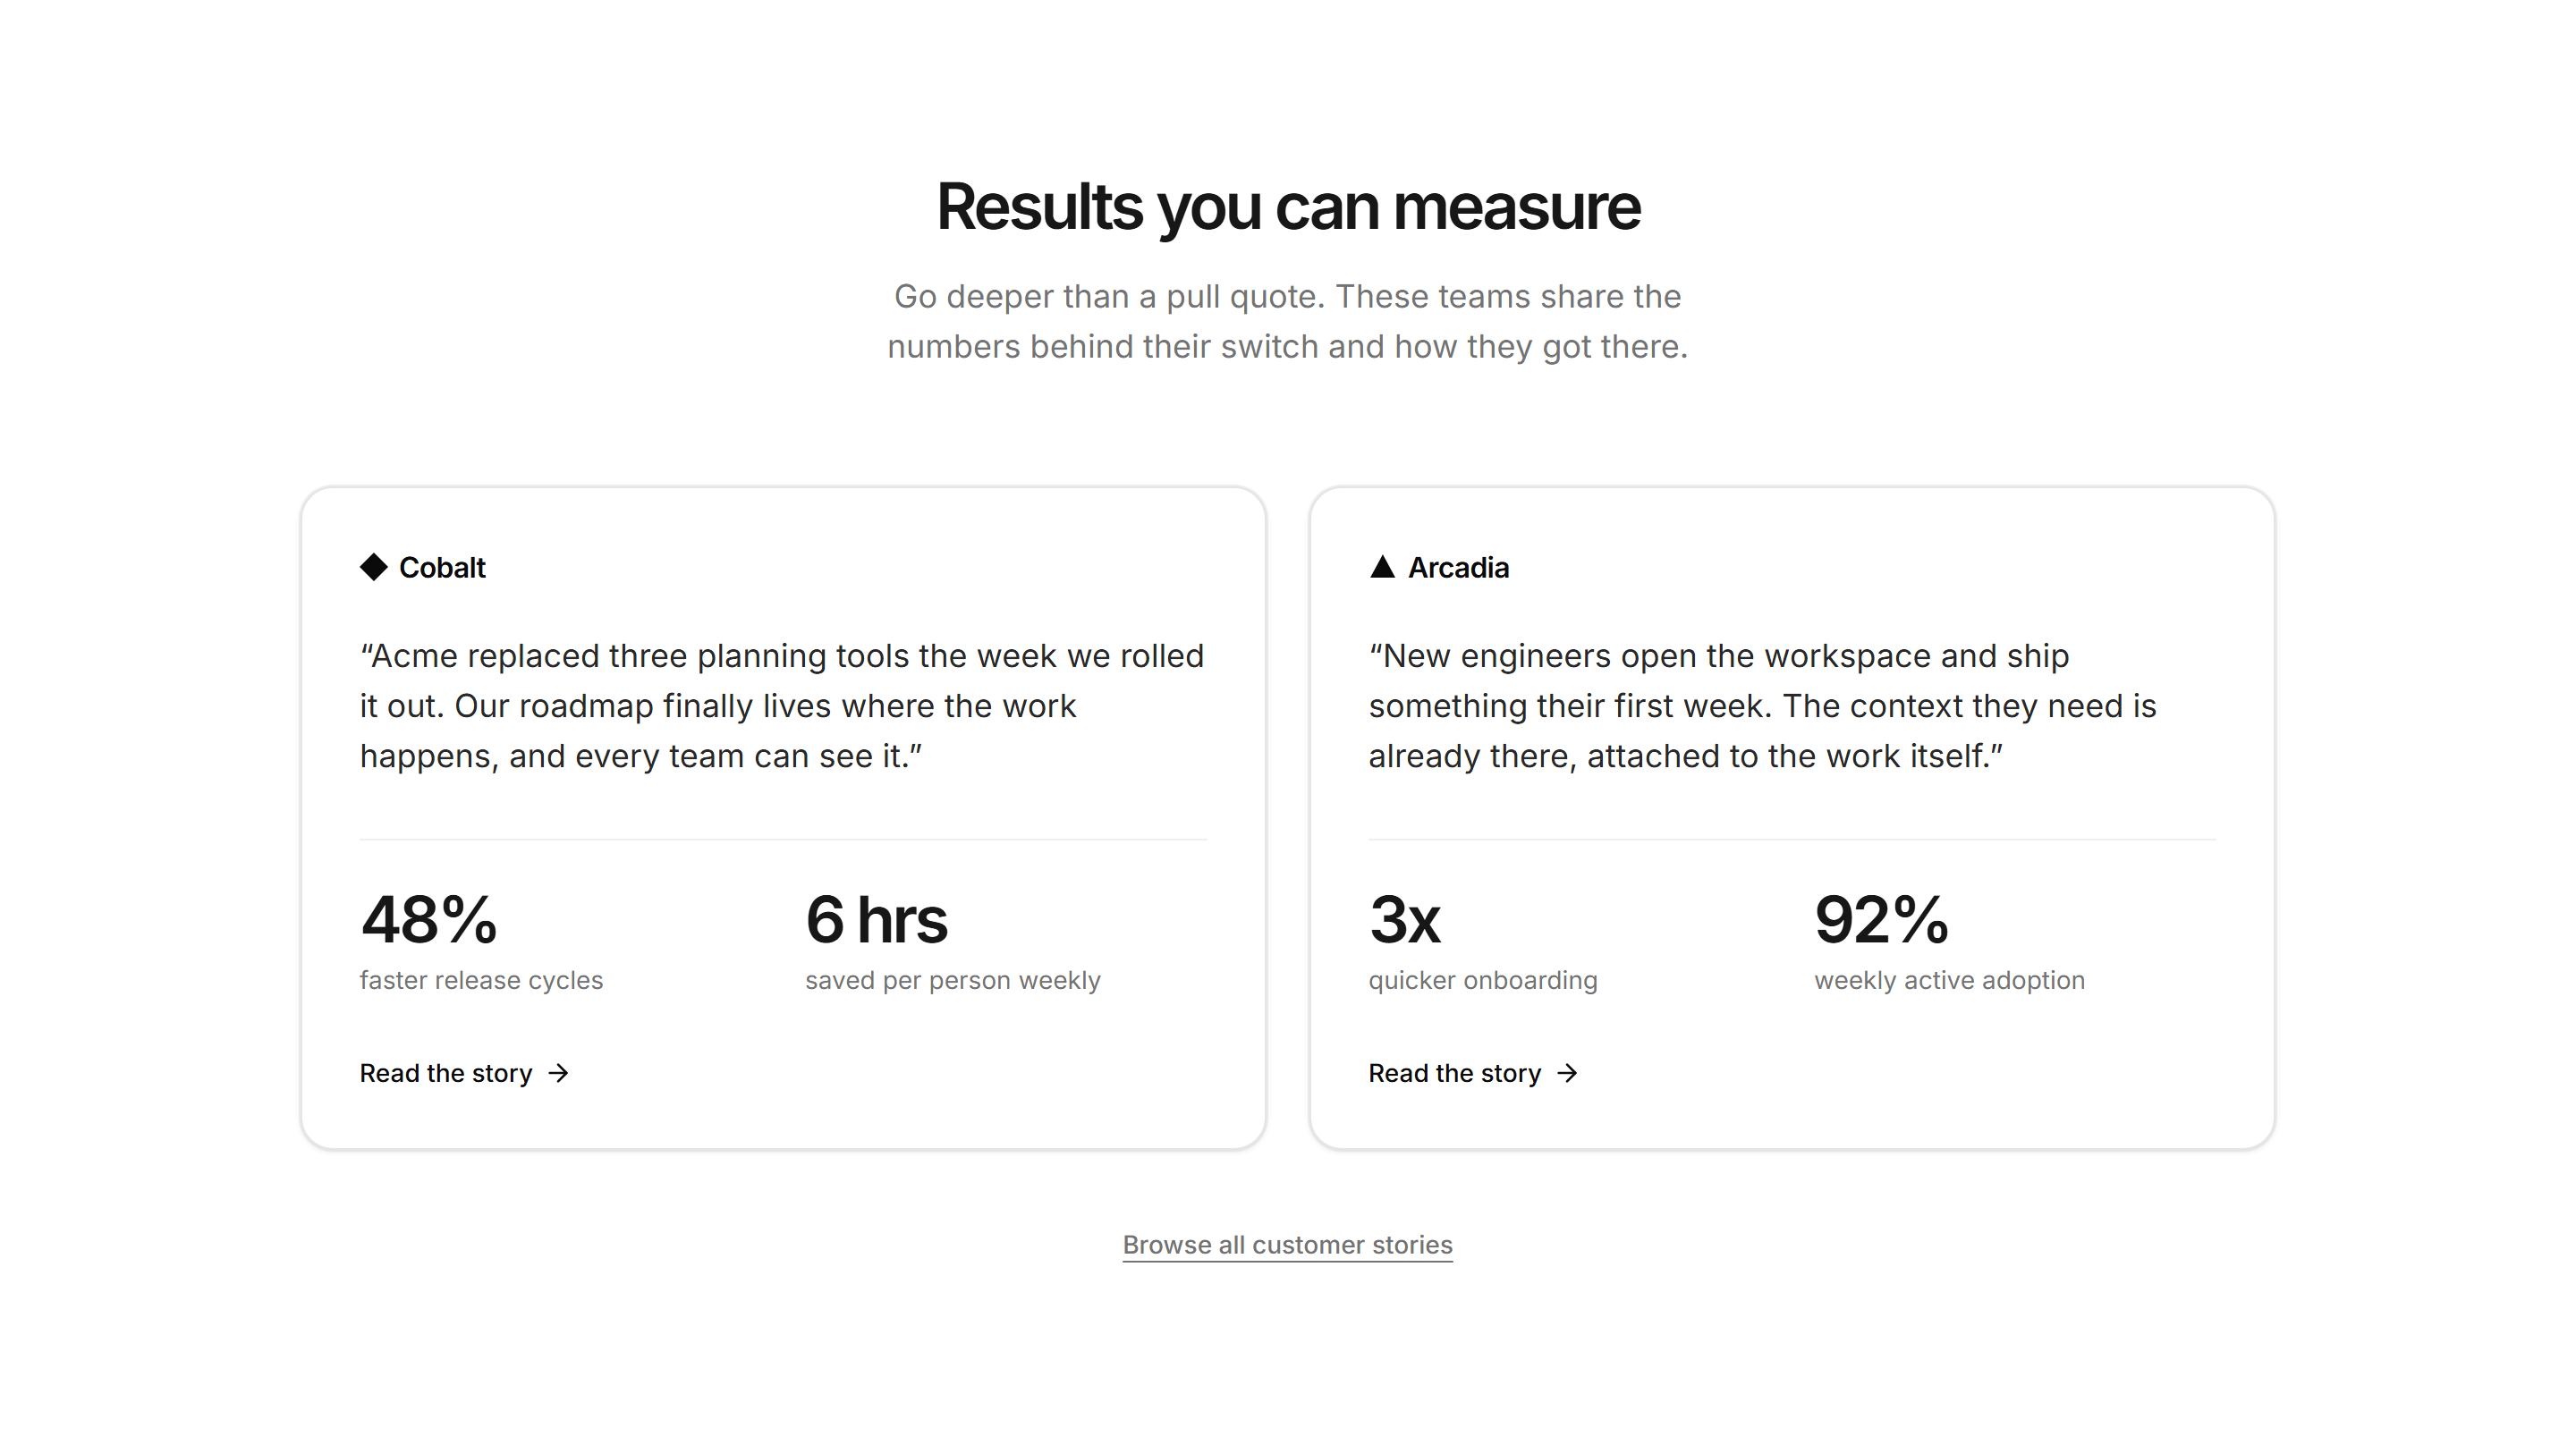
Task: Click the 3x quicker onboarding stat
Action: click(1483, 941)
